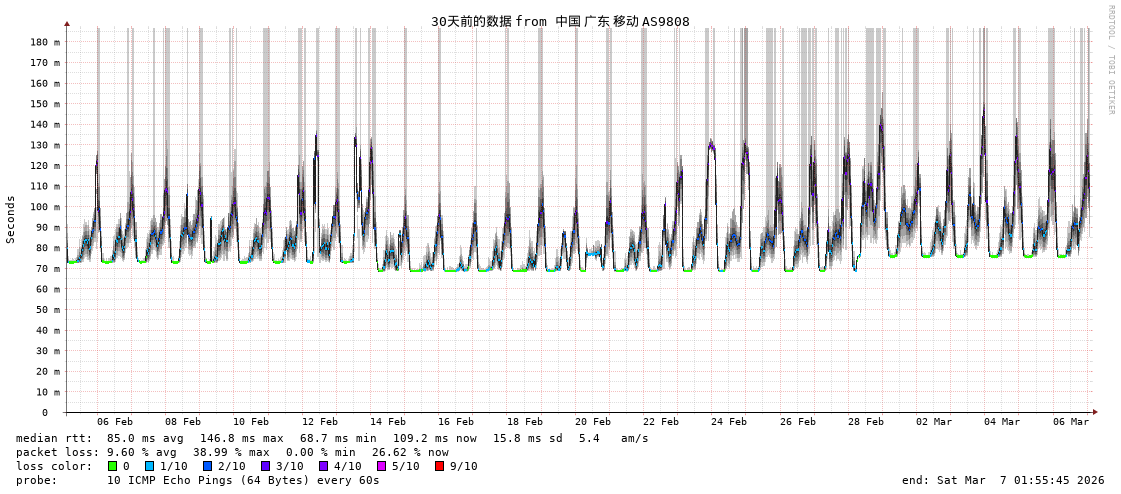Click the median rtt statistics line
1121x494 pixels.
[332, 438]
